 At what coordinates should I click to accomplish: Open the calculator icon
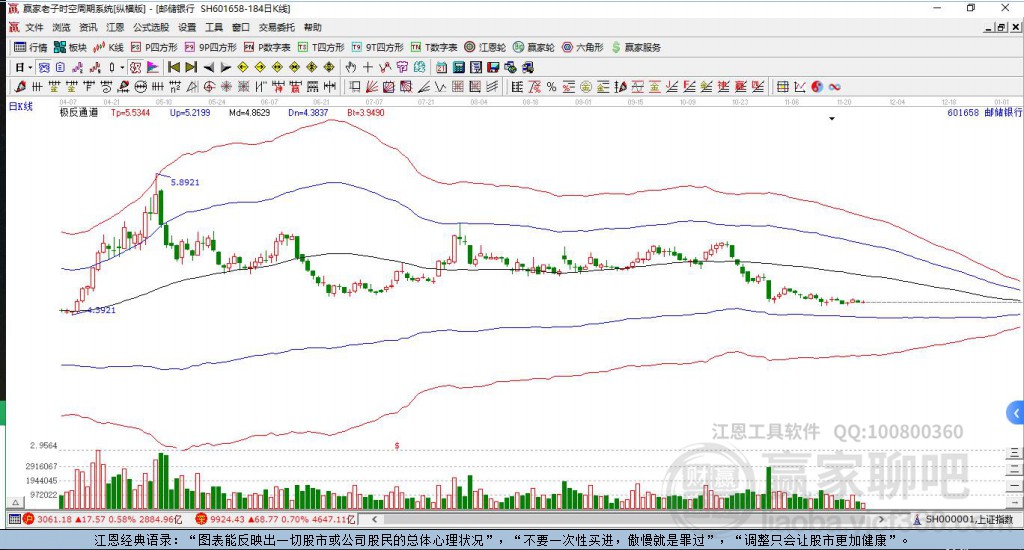click(458, 67)
